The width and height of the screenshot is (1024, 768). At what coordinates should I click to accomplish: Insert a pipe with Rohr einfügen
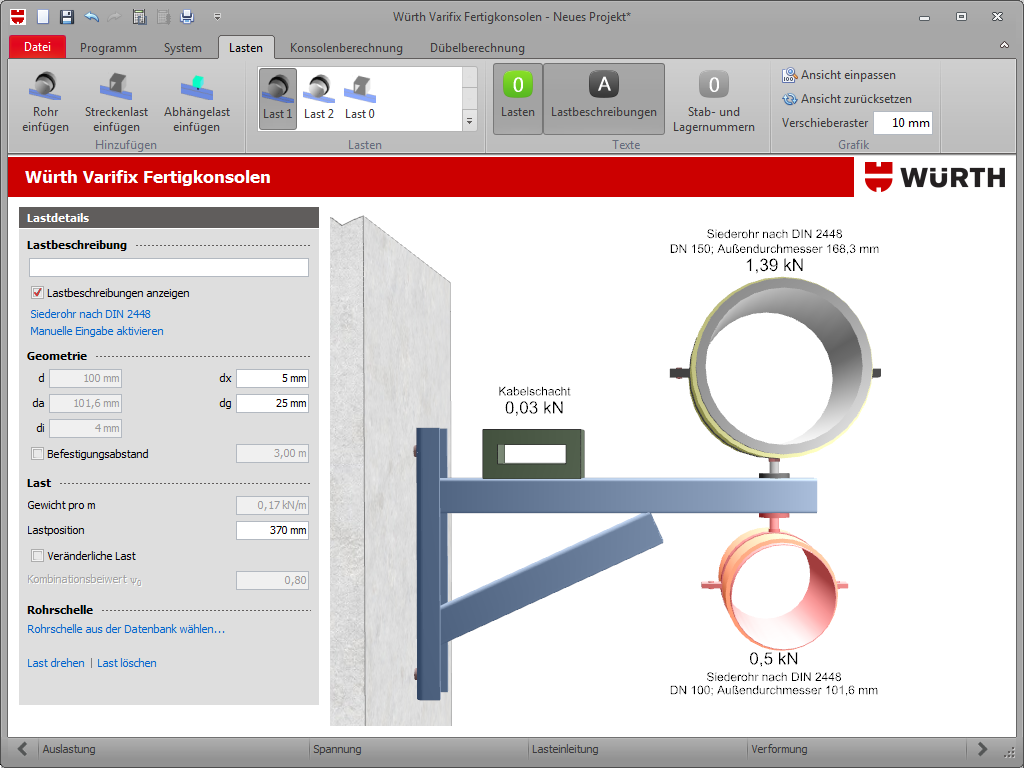pyautogui.click(x=45, y=102)
